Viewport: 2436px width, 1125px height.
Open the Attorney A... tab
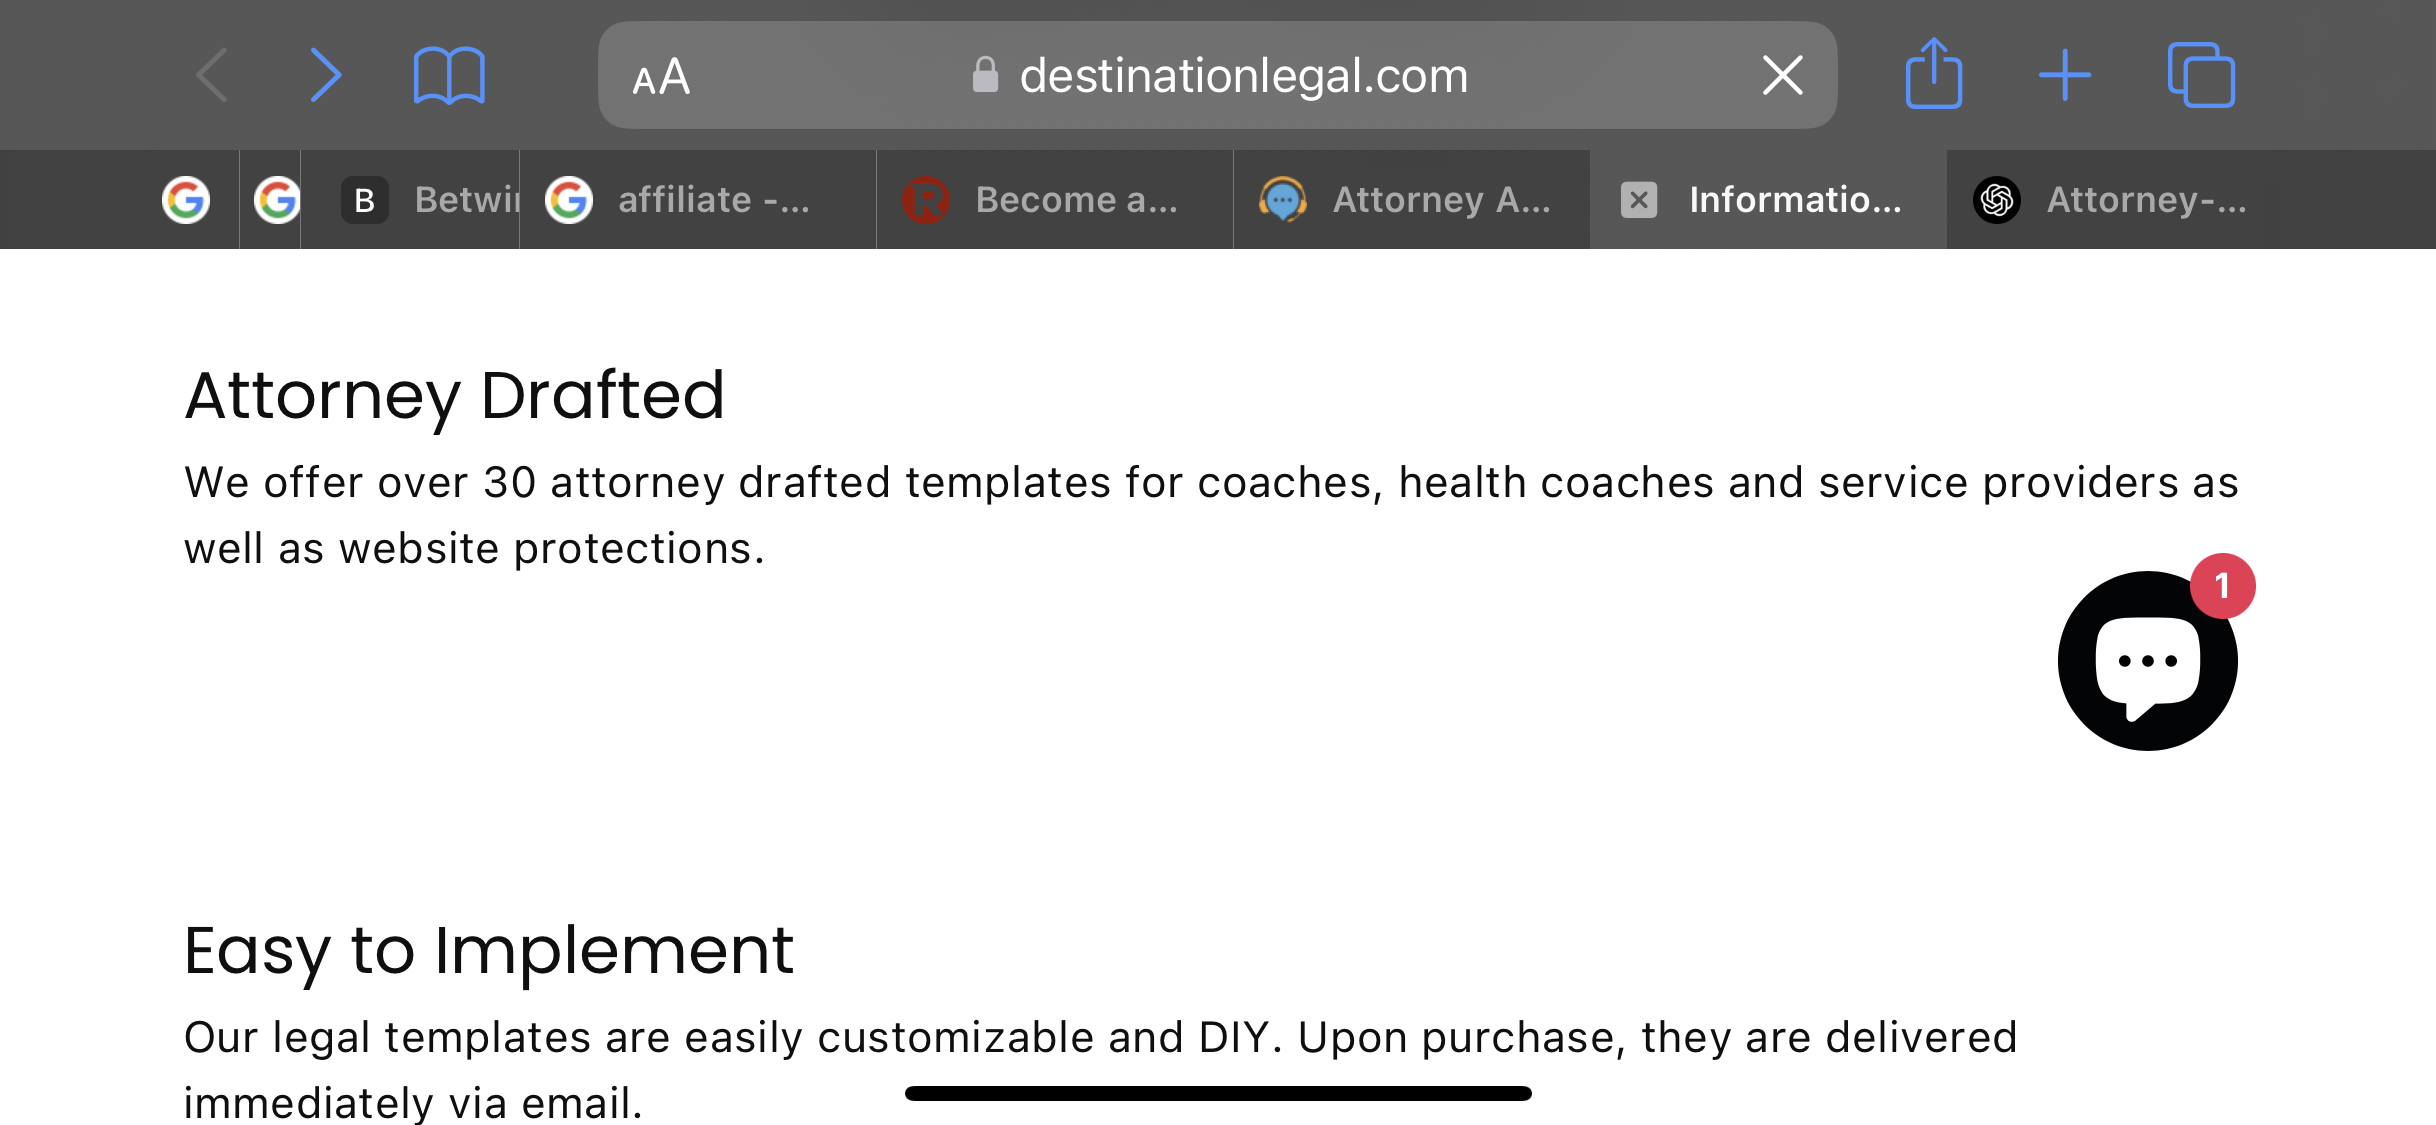click(x=1412, y=200)
